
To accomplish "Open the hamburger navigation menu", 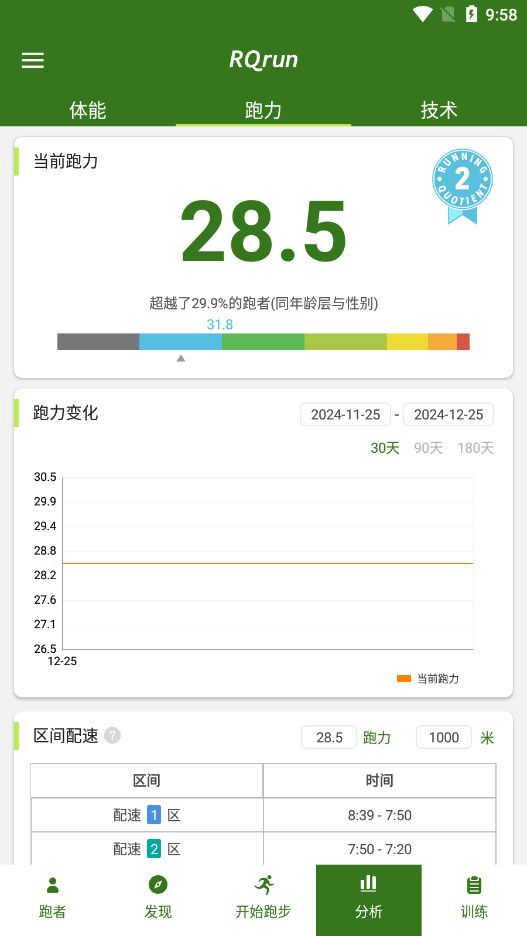I will [33, 60].
